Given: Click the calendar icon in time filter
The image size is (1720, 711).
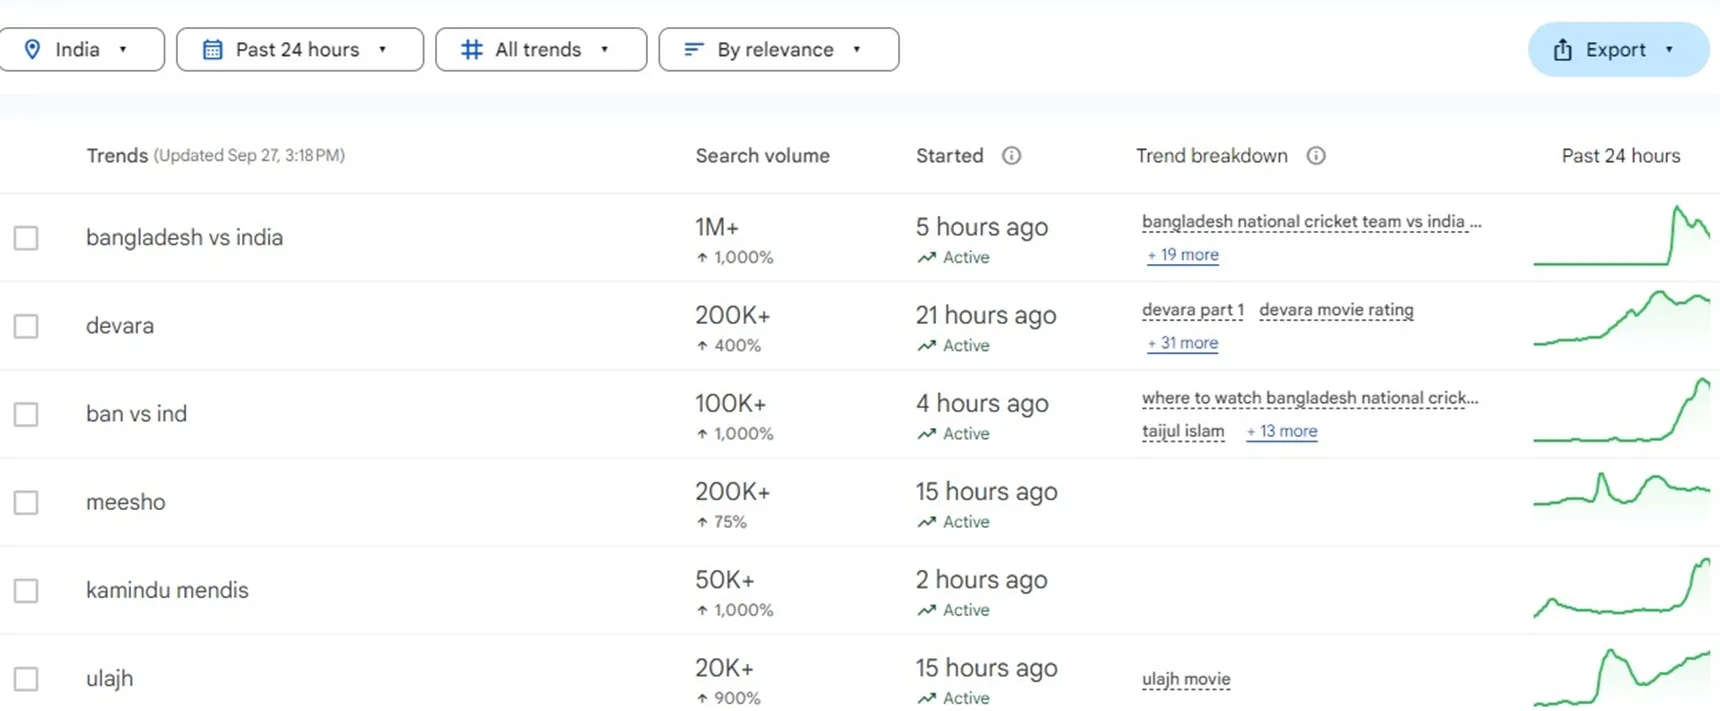Looking at the screenshot, I should [212, 49].
